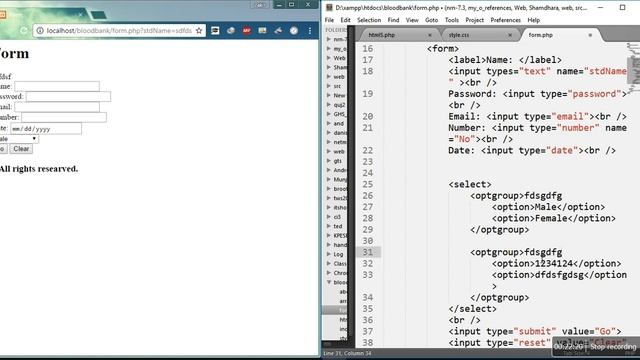Expand the New folder arrow
Viewport: 640px width, 360px height.
click(329, 95)
